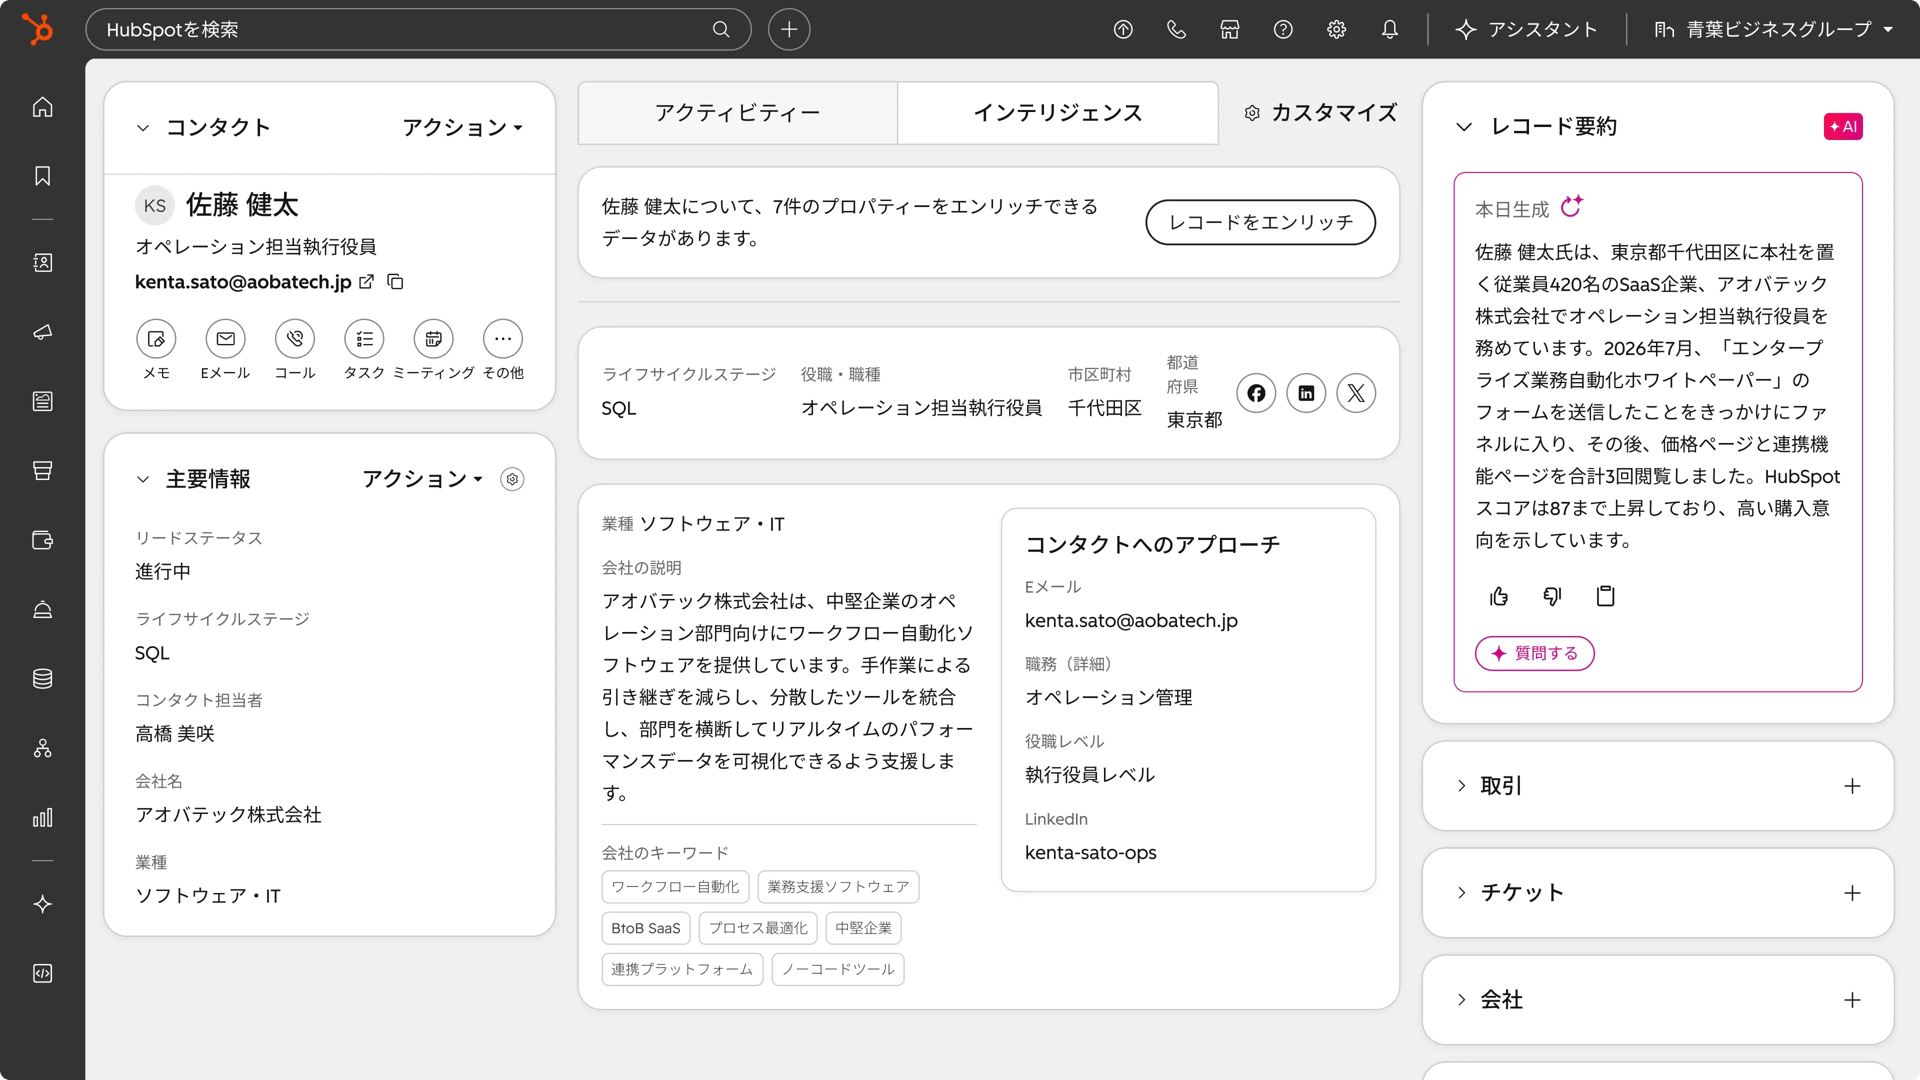Open その他 more actions icon
This screenshot has height=1080, width=1920.
(503, 339)
